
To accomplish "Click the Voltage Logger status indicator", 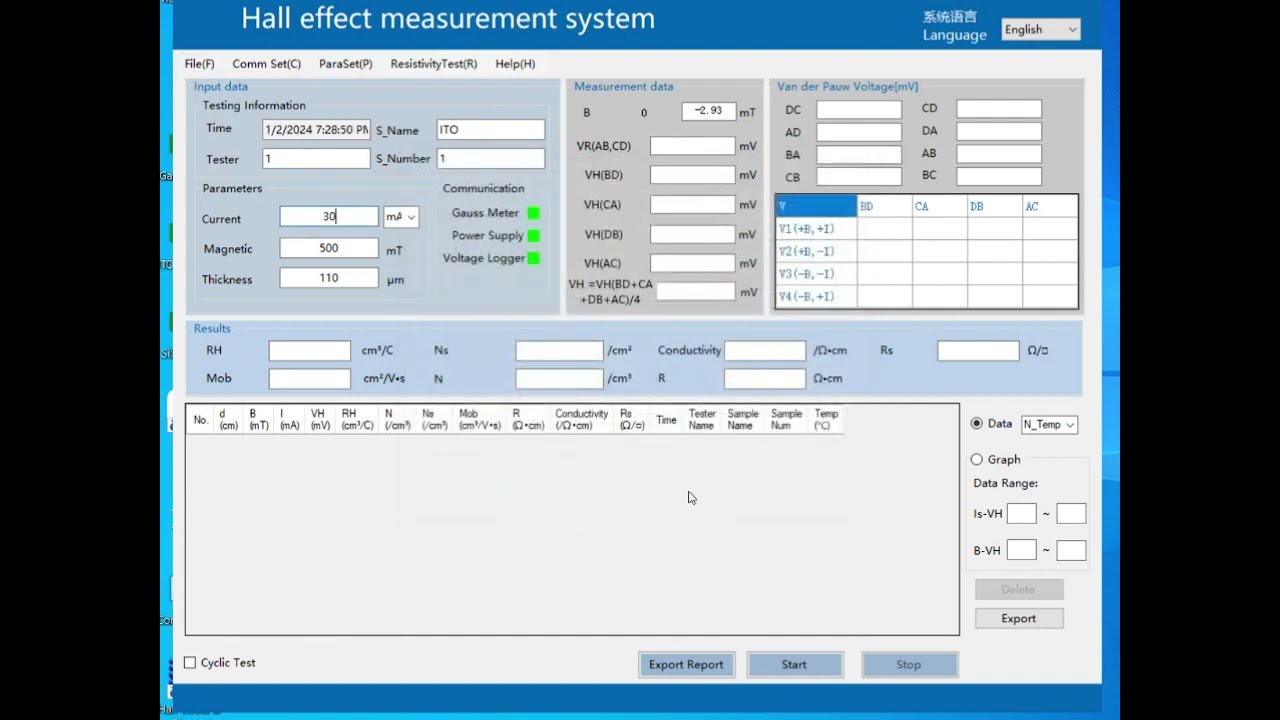I will (533, 258).
